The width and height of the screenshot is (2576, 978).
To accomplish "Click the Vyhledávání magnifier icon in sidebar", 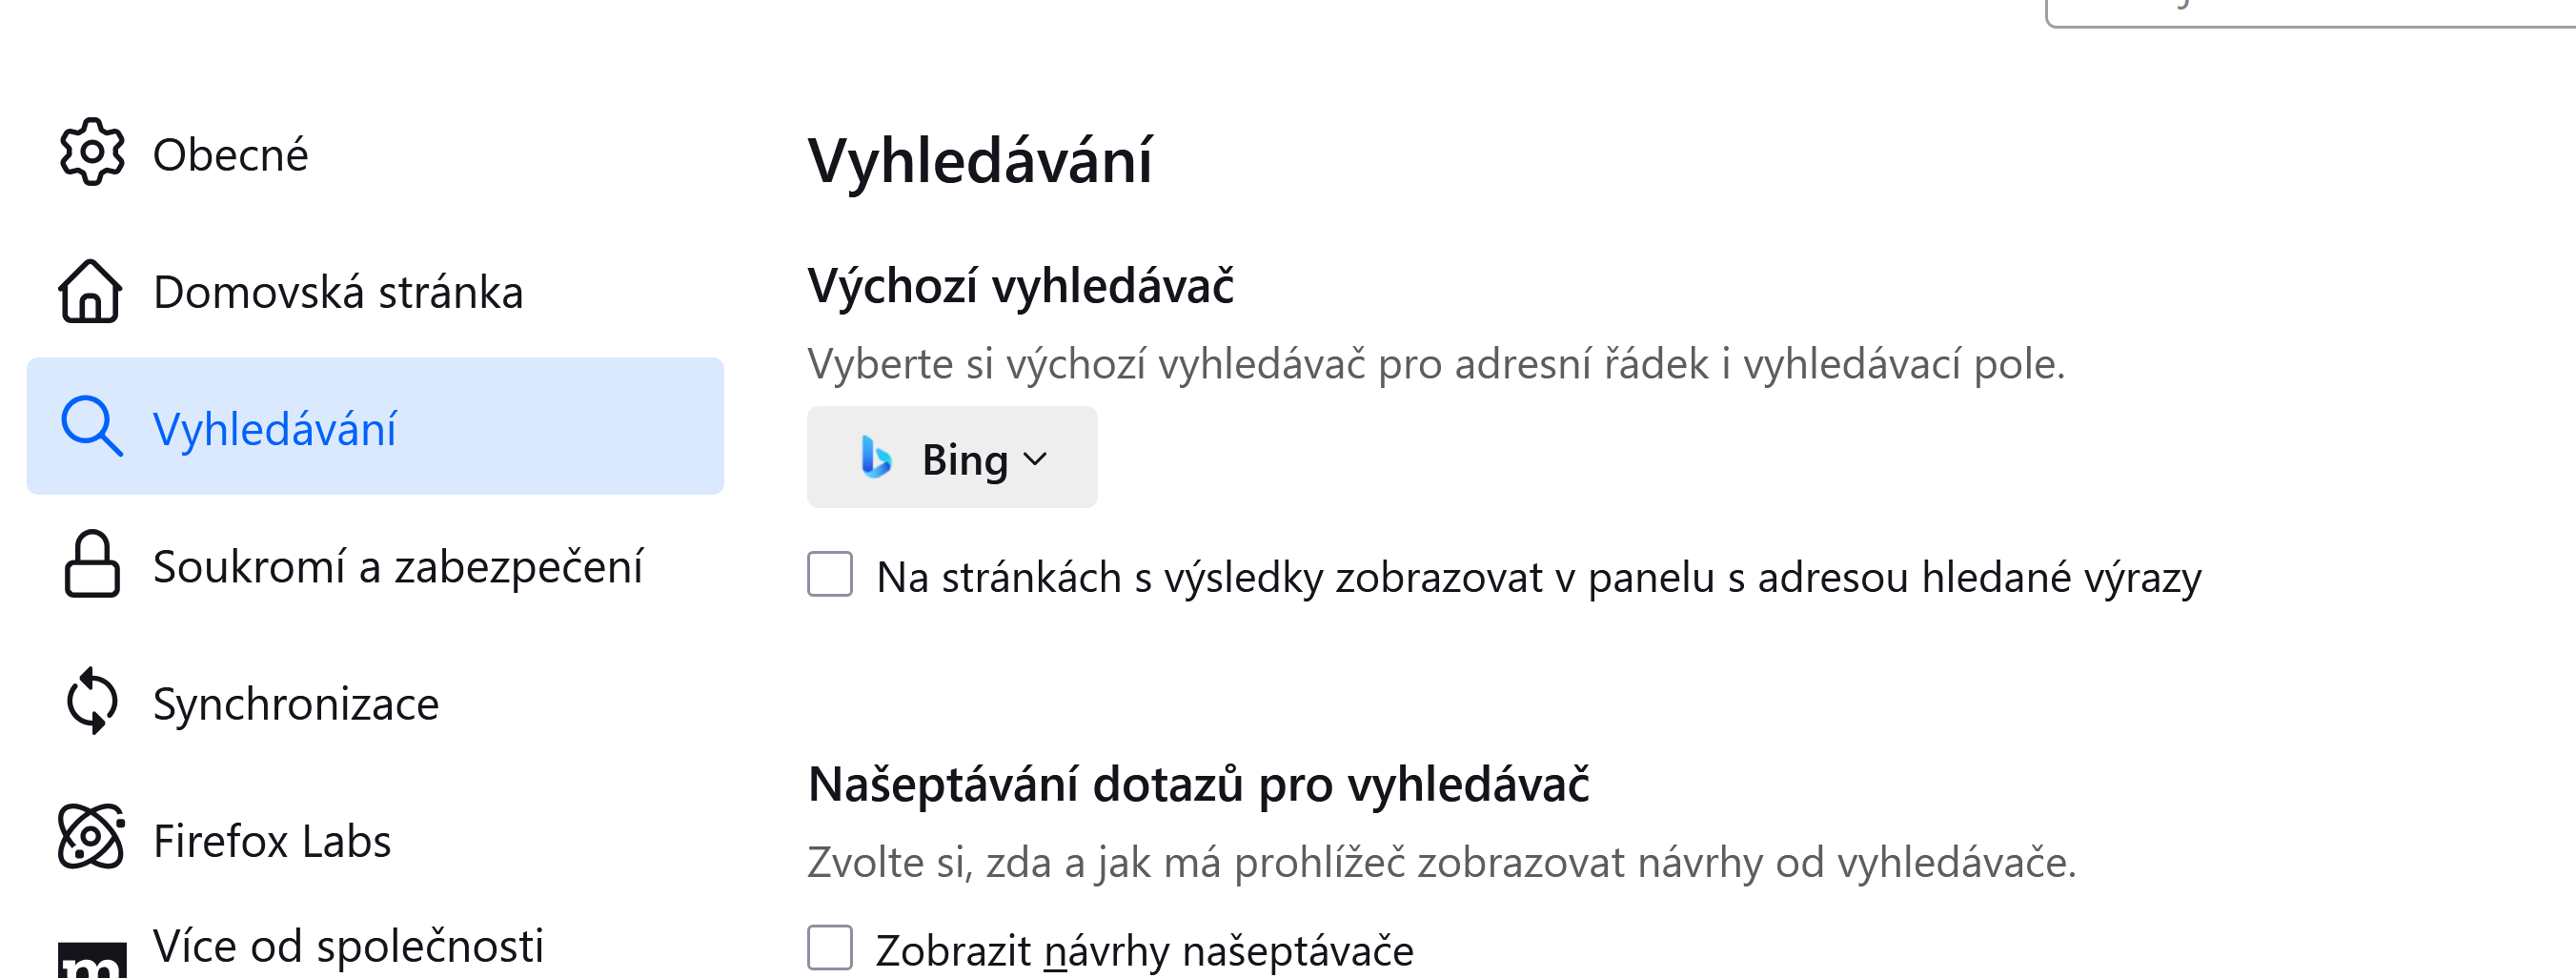I will click(x=91, y=427).
